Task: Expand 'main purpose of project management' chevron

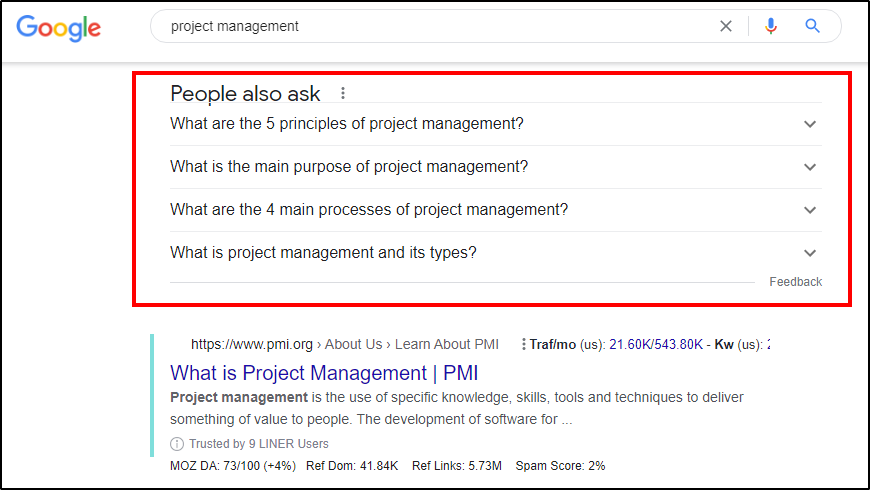Action: click(x=810, y=167)
